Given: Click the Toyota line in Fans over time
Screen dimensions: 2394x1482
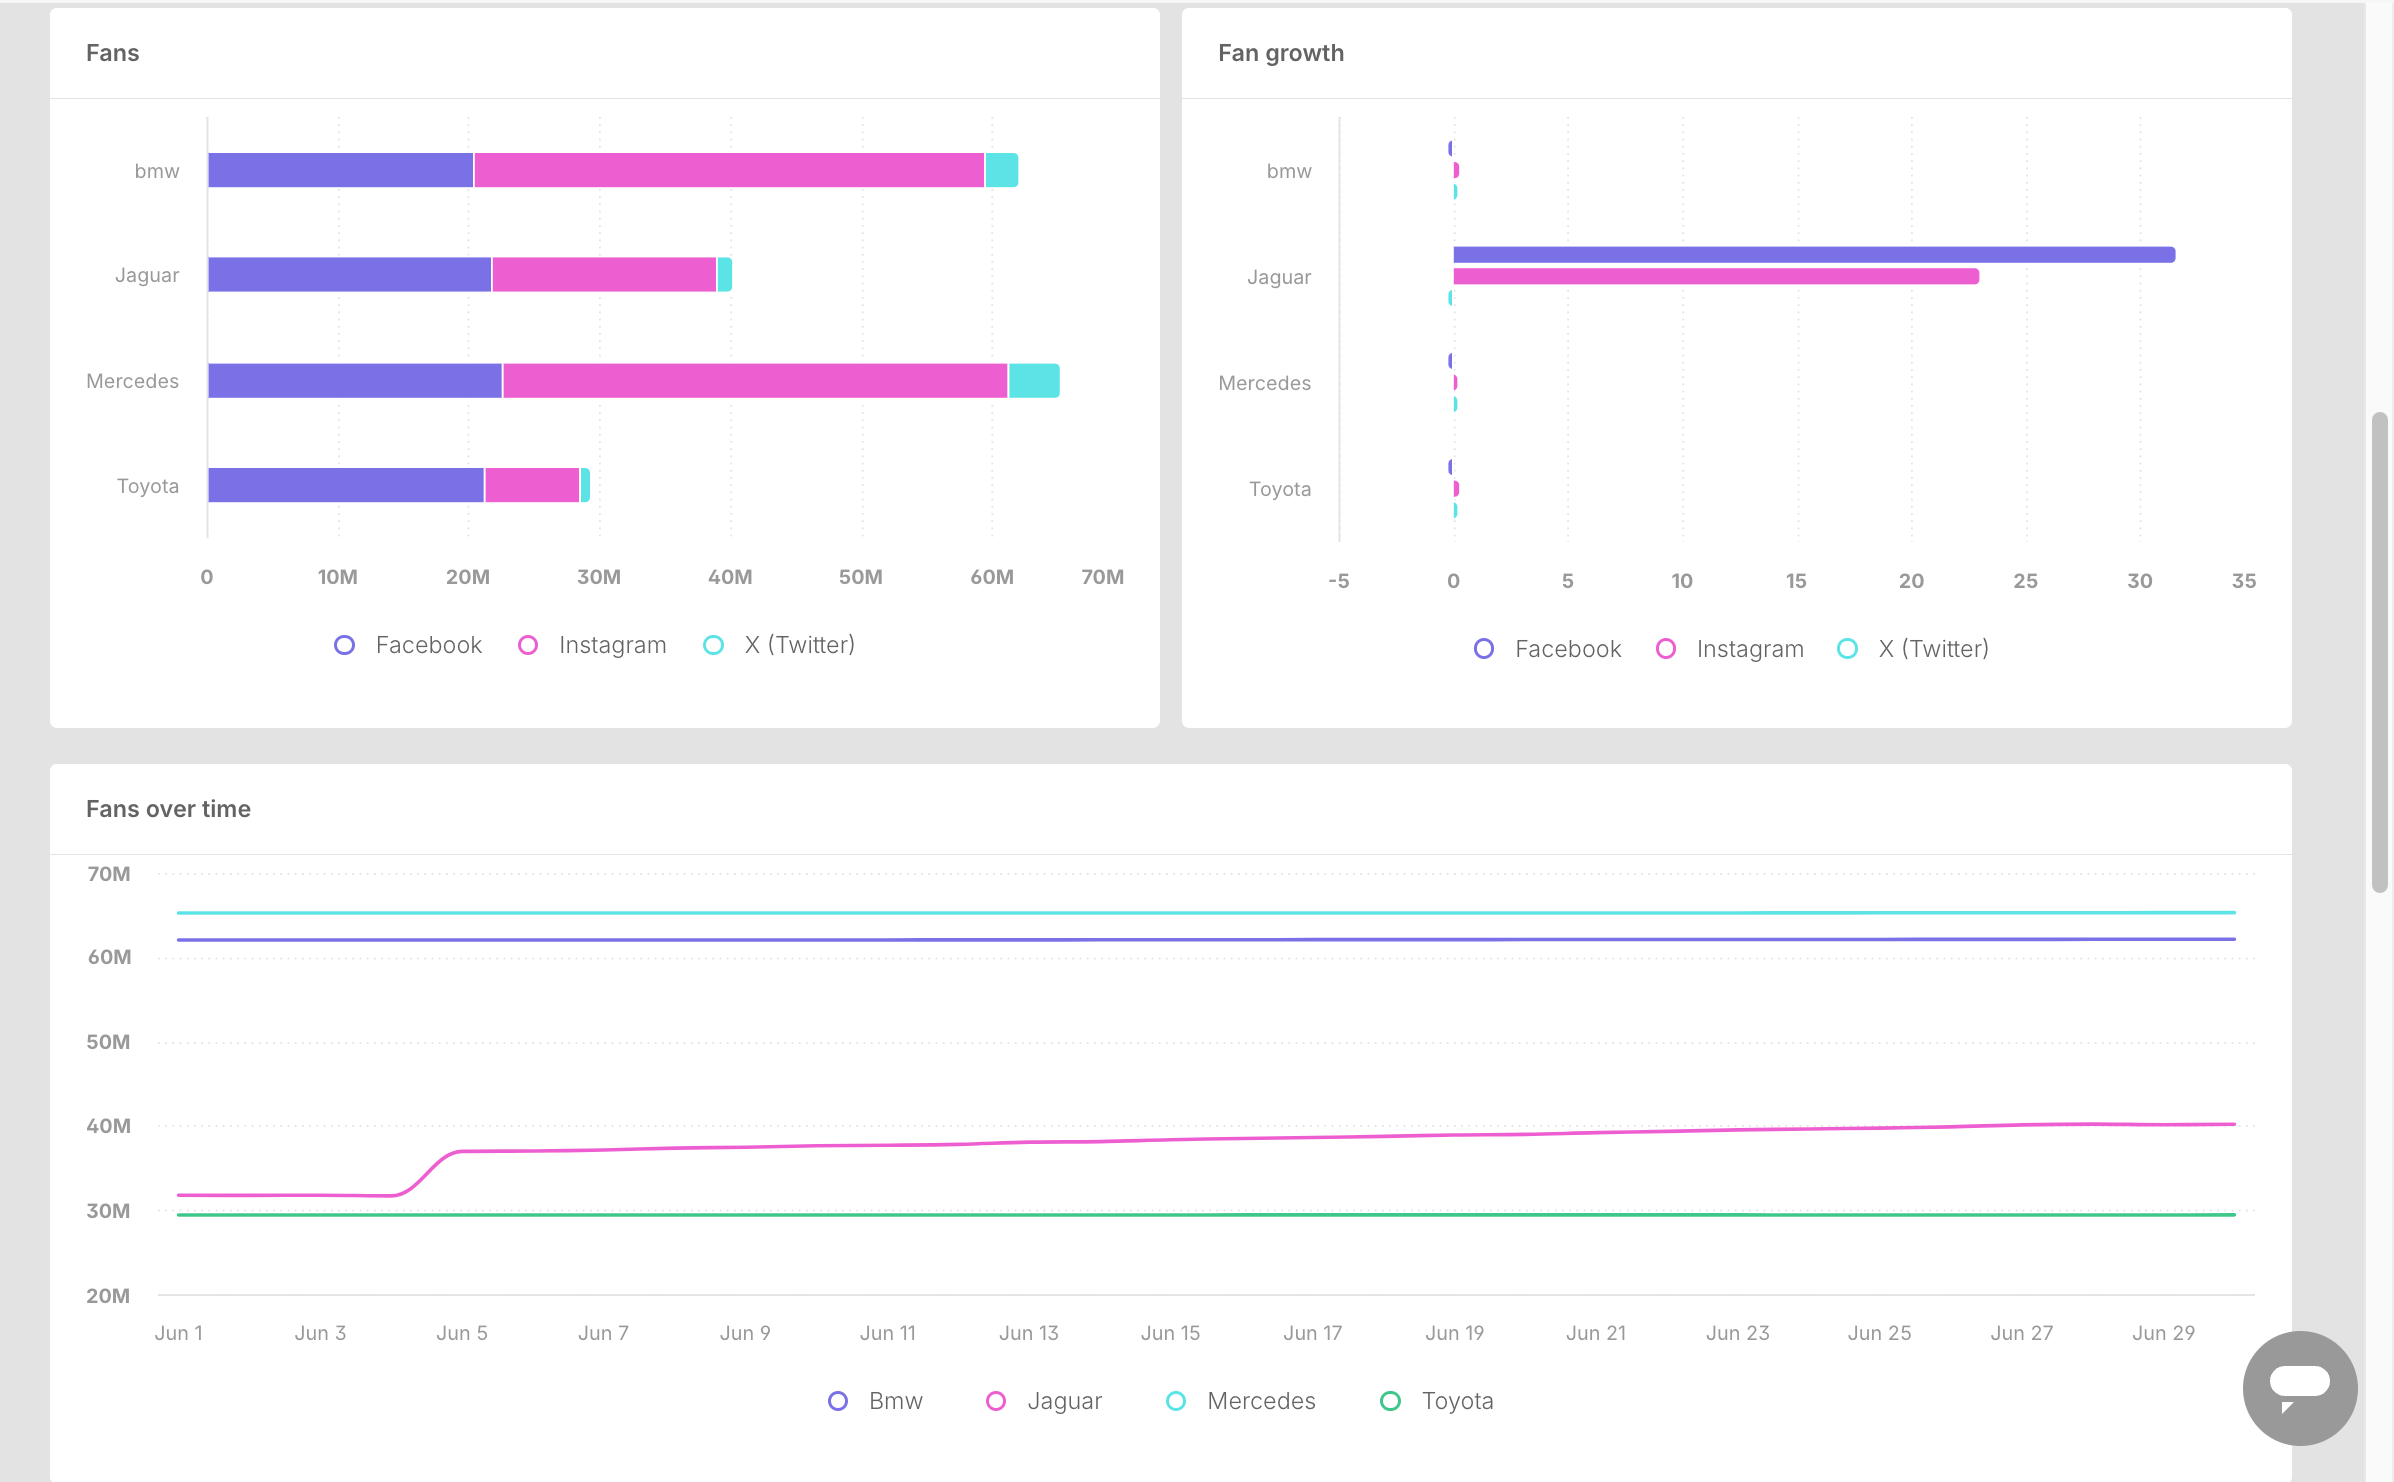Looking at the screenshot, I should [x=1206, y=1215].
